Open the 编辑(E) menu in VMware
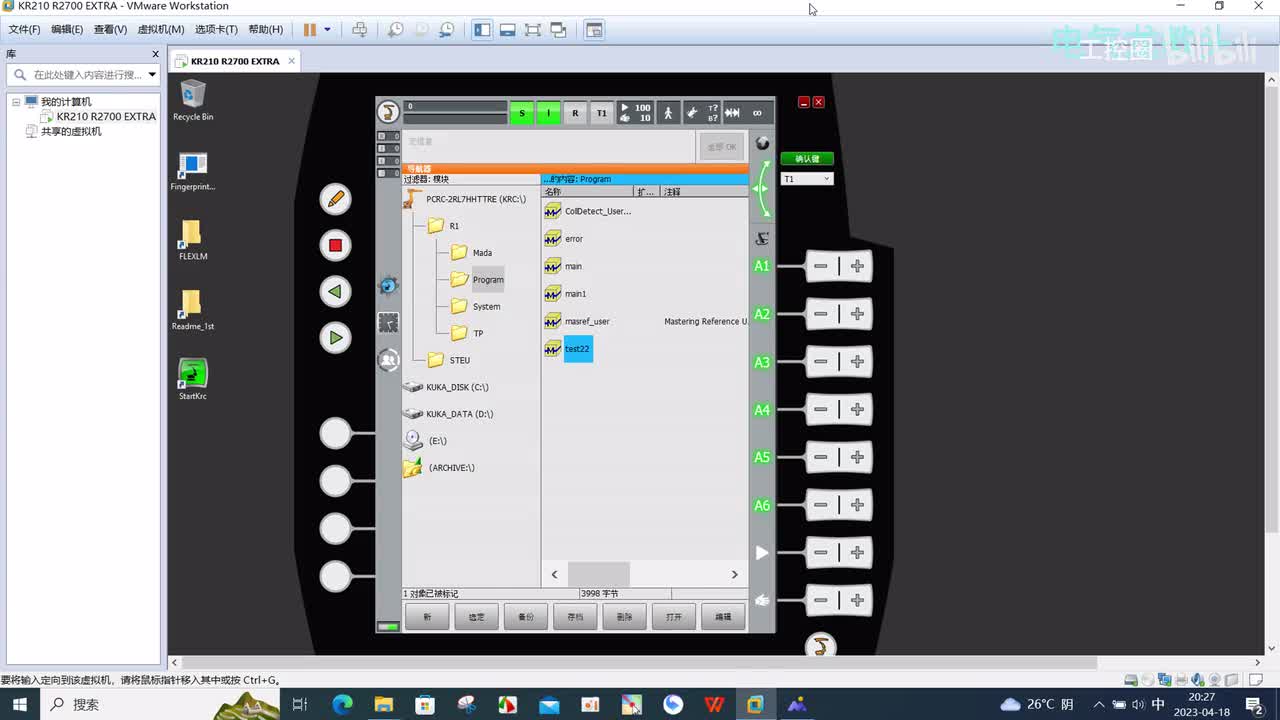The width and height of the screenshot is (1280, 720). (x=67, y=30)
